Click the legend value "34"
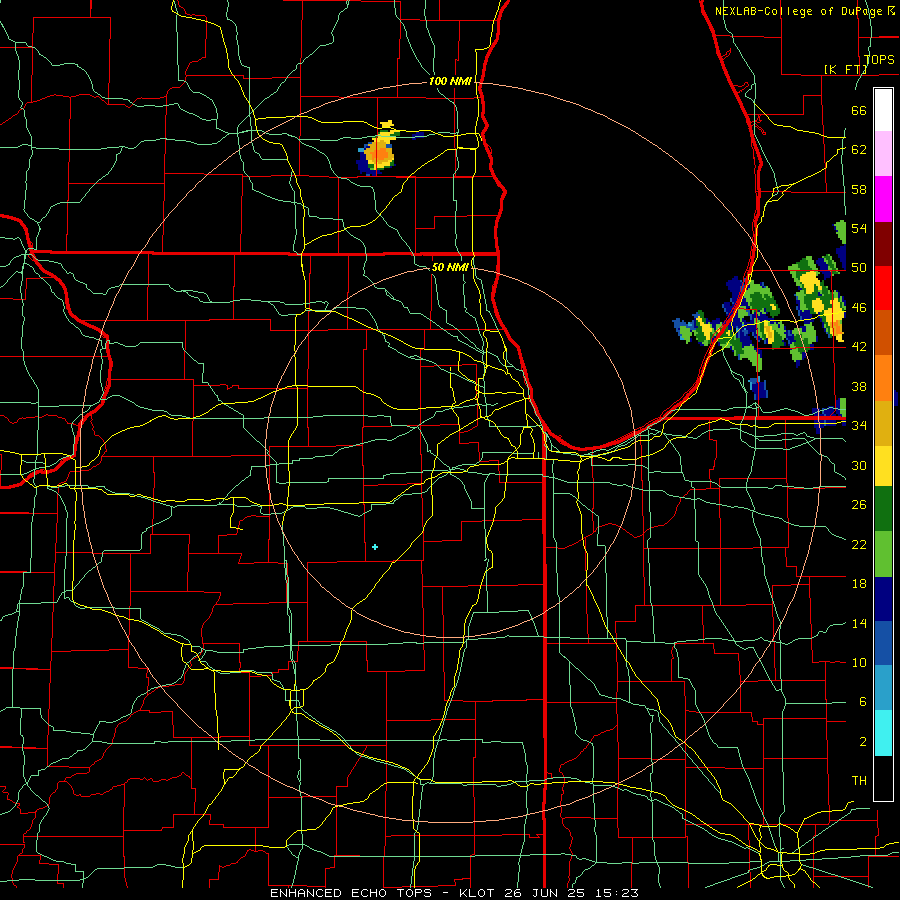 (x=859, y=426)
